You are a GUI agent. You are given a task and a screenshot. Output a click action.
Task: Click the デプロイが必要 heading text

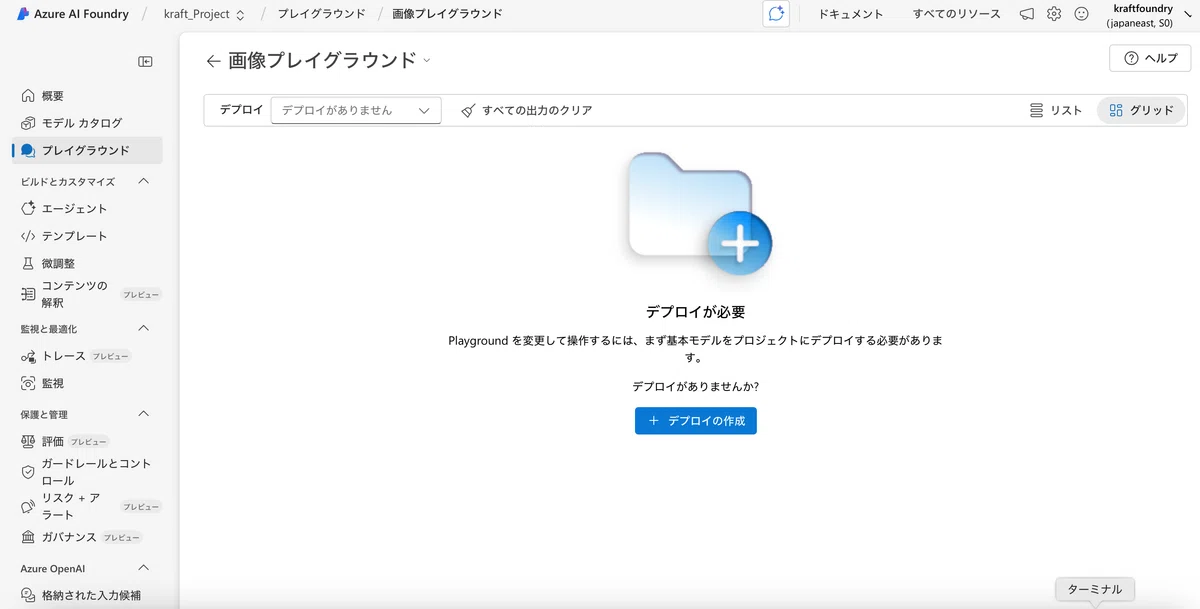pos(696,312)
